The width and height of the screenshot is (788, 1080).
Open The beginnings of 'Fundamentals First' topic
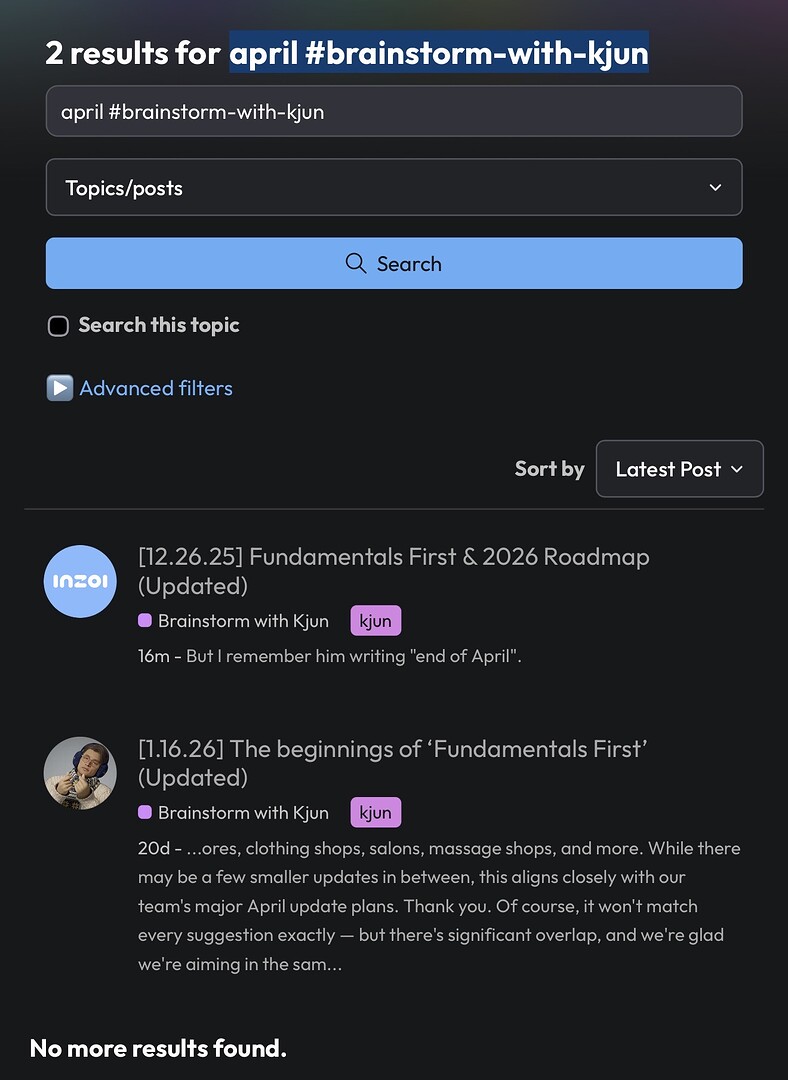393,762
